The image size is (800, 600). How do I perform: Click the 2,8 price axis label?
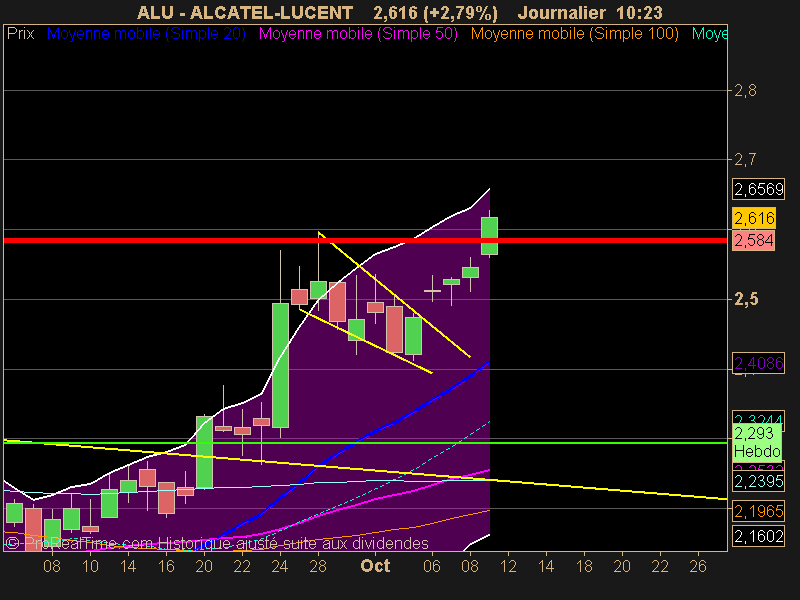pyautogui.click(x=745, y=91)
